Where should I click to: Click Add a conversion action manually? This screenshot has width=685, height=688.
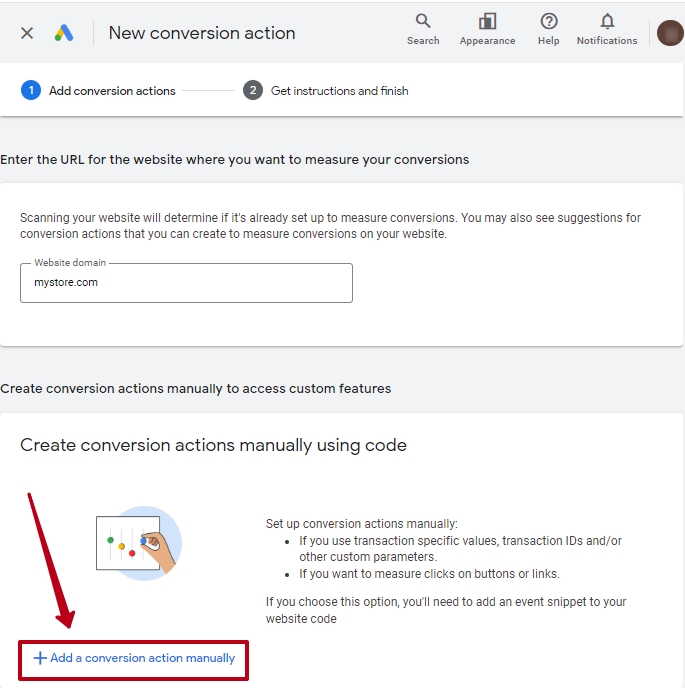(x=134, y=658)
